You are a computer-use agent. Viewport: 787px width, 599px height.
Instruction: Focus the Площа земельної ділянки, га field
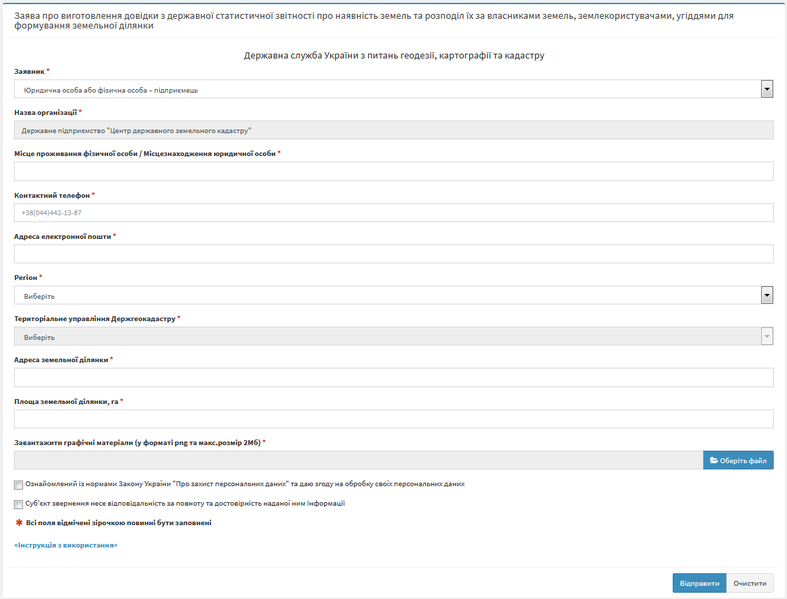click(393, 418)
